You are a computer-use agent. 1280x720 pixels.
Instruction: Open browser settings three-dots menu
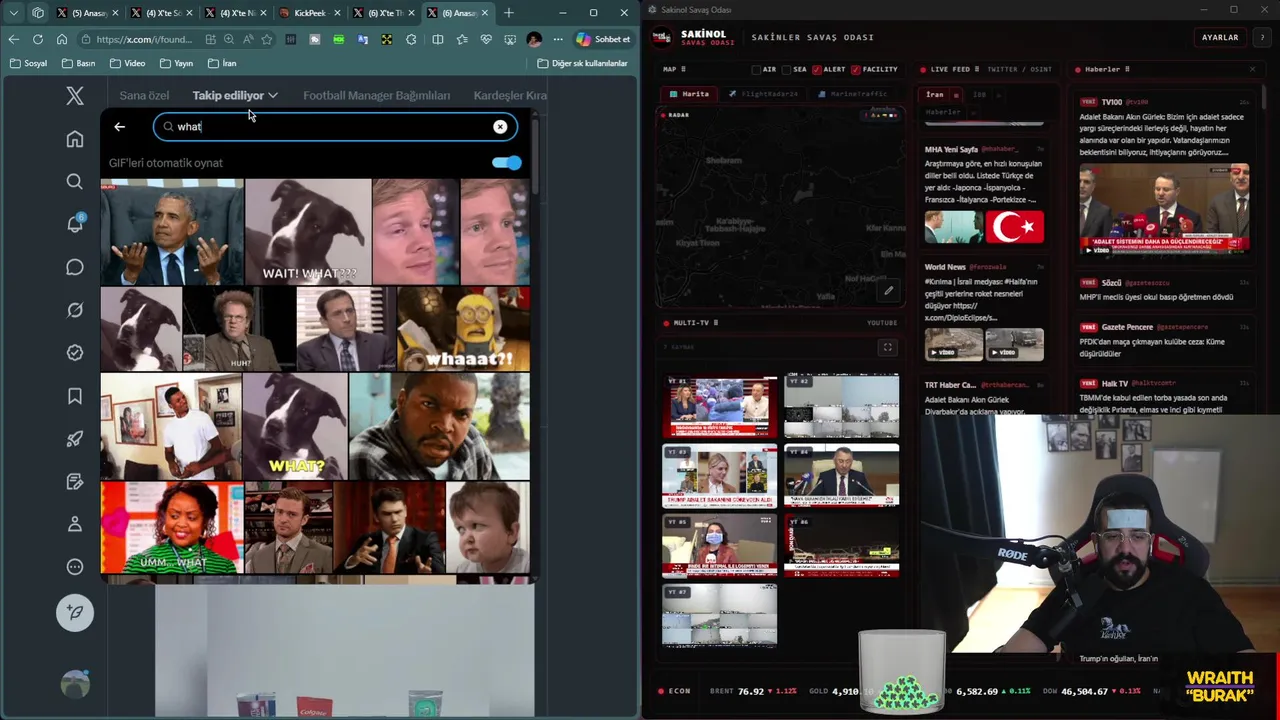(x=558, y=39)
